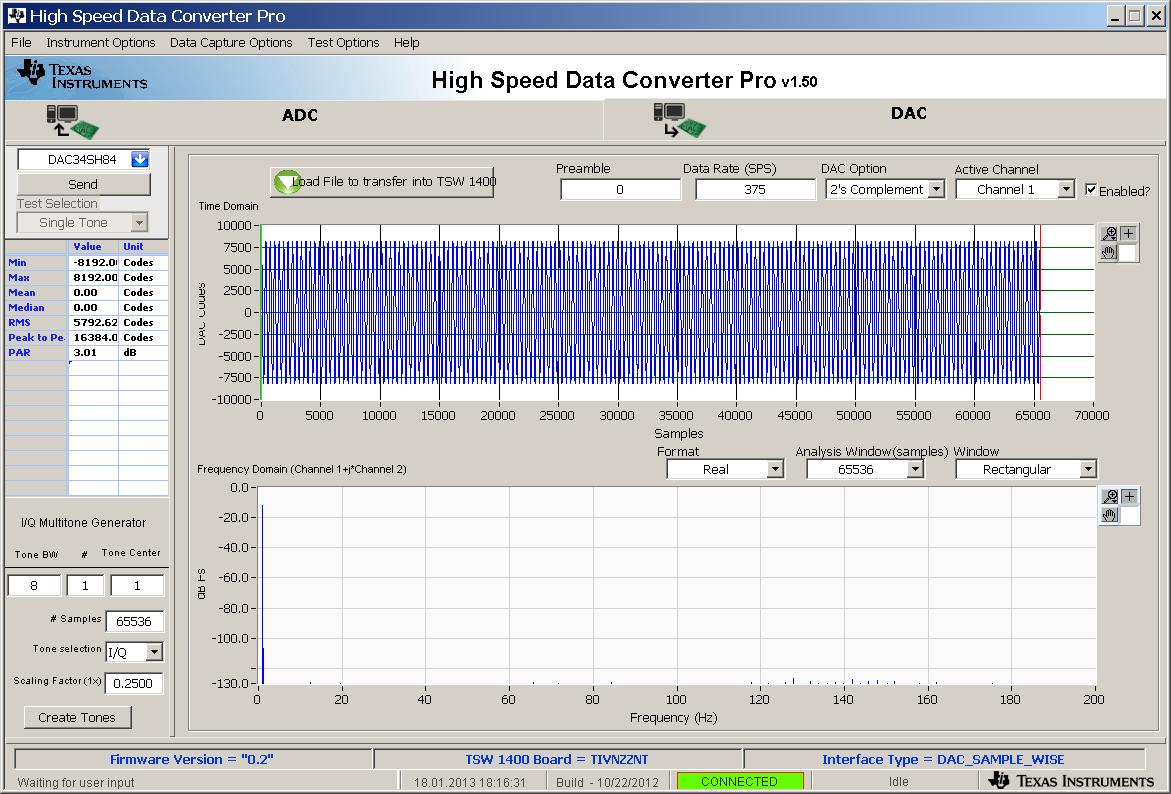Click the Tone Center input field

tap(137, 586)
